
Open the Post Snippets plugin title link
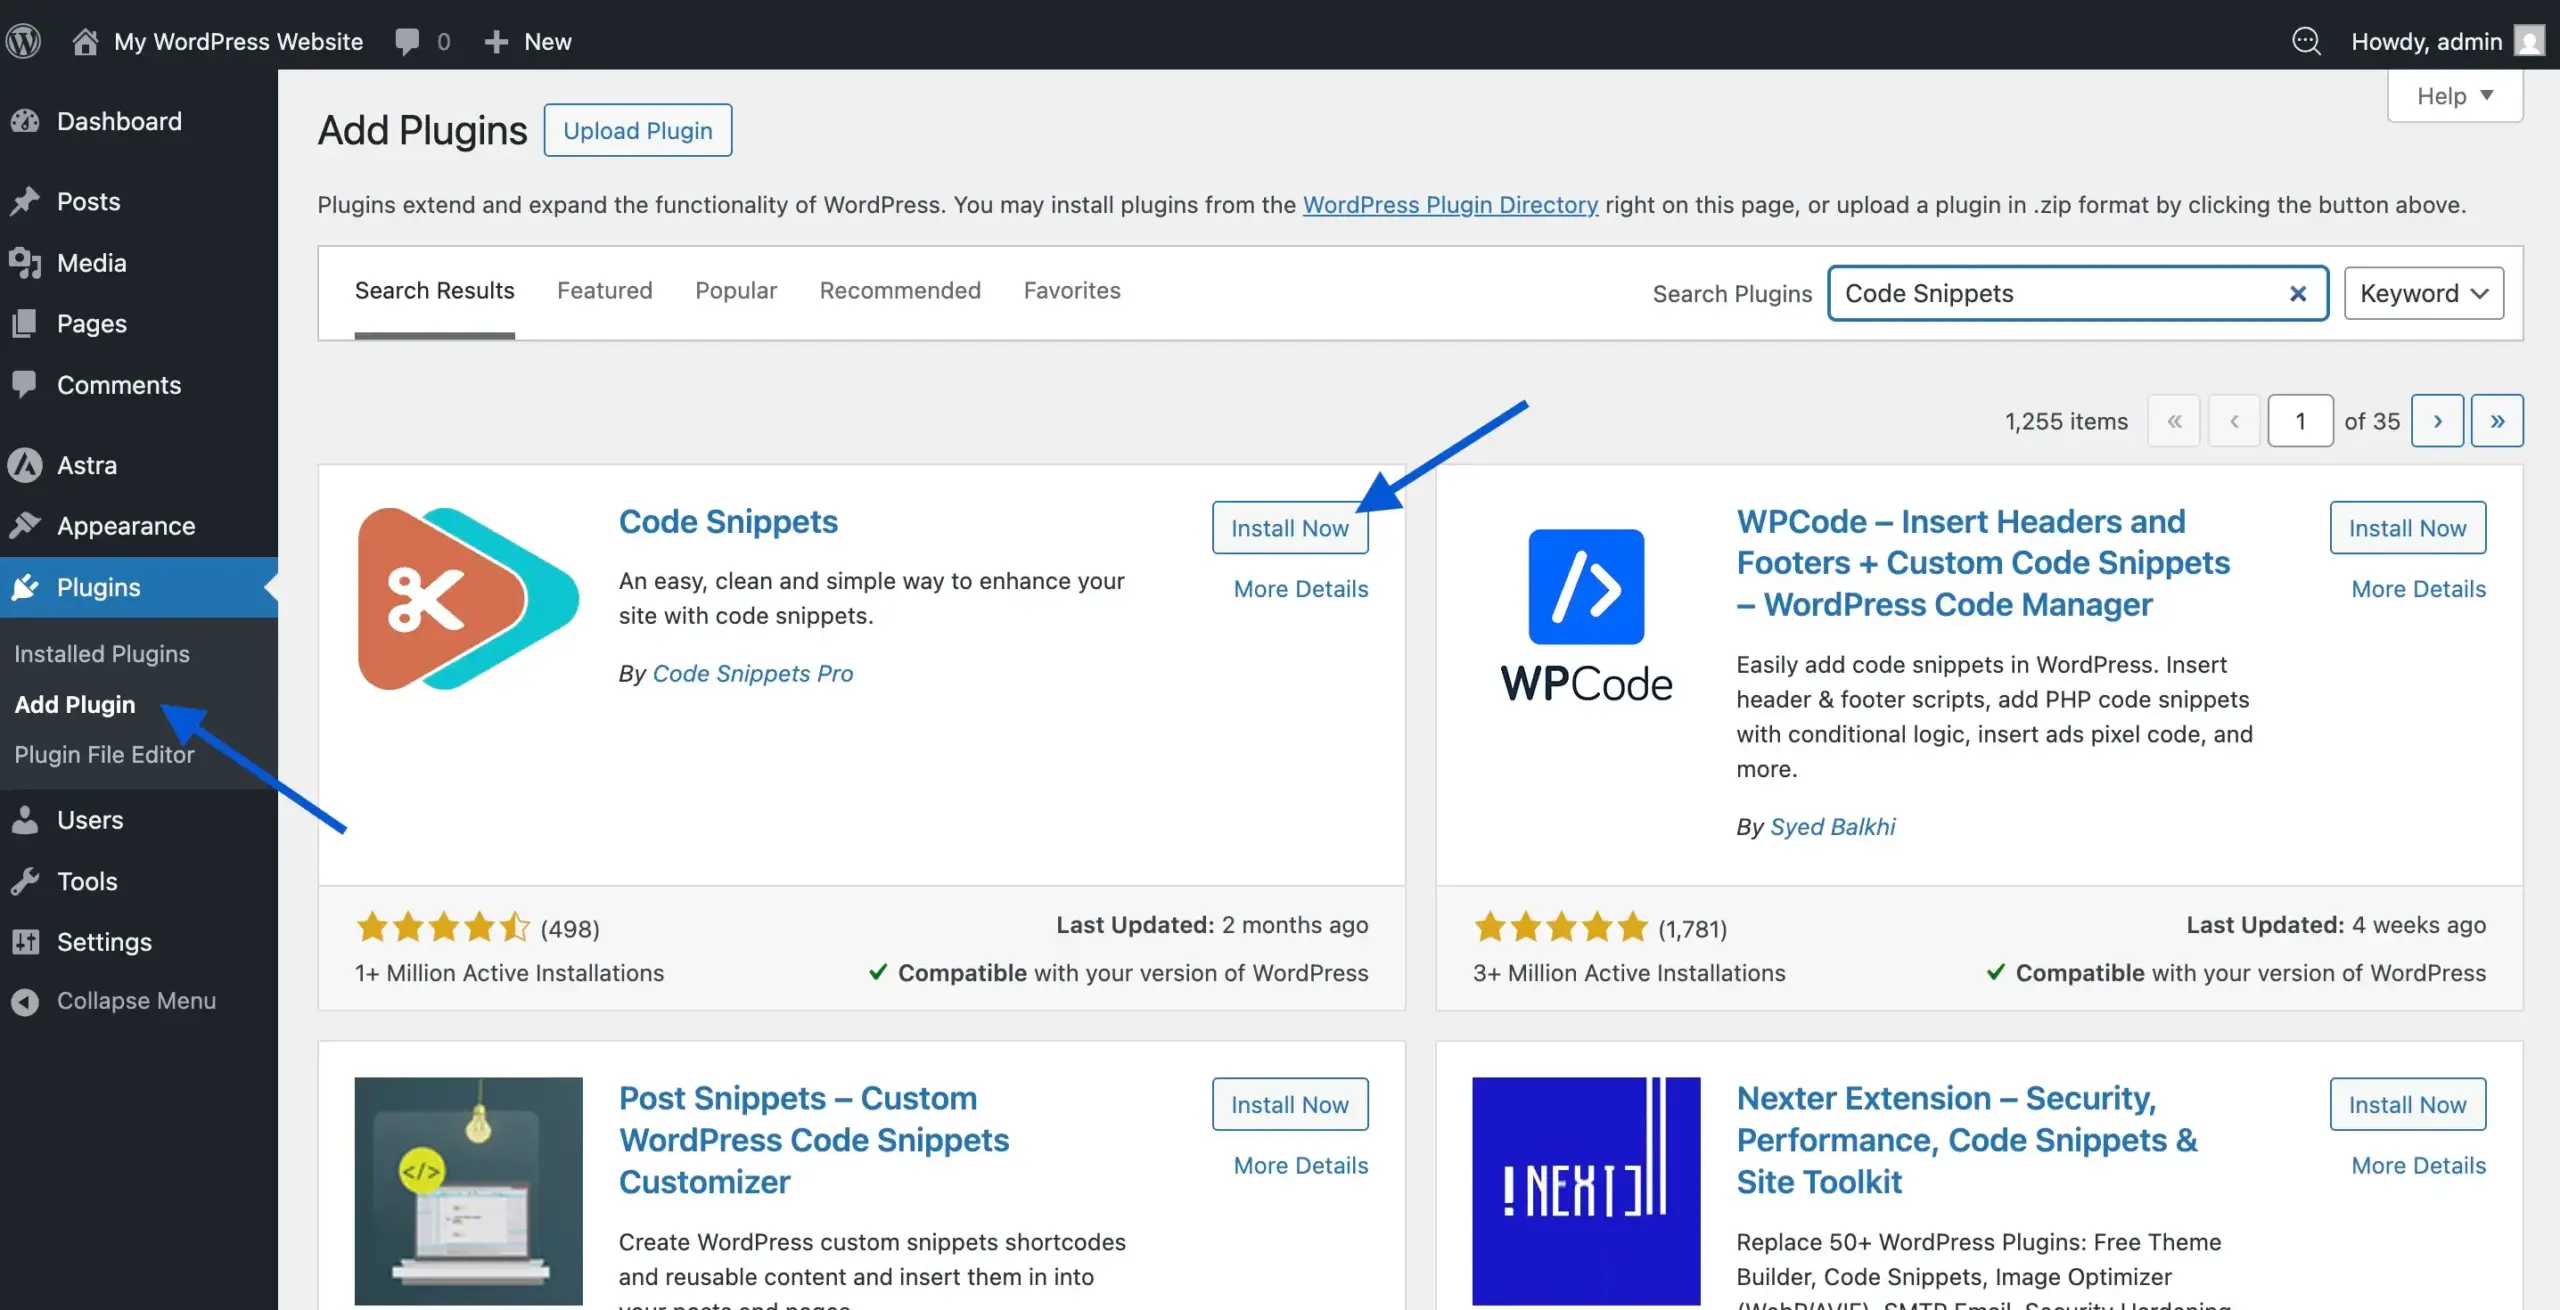[814, 1140]
